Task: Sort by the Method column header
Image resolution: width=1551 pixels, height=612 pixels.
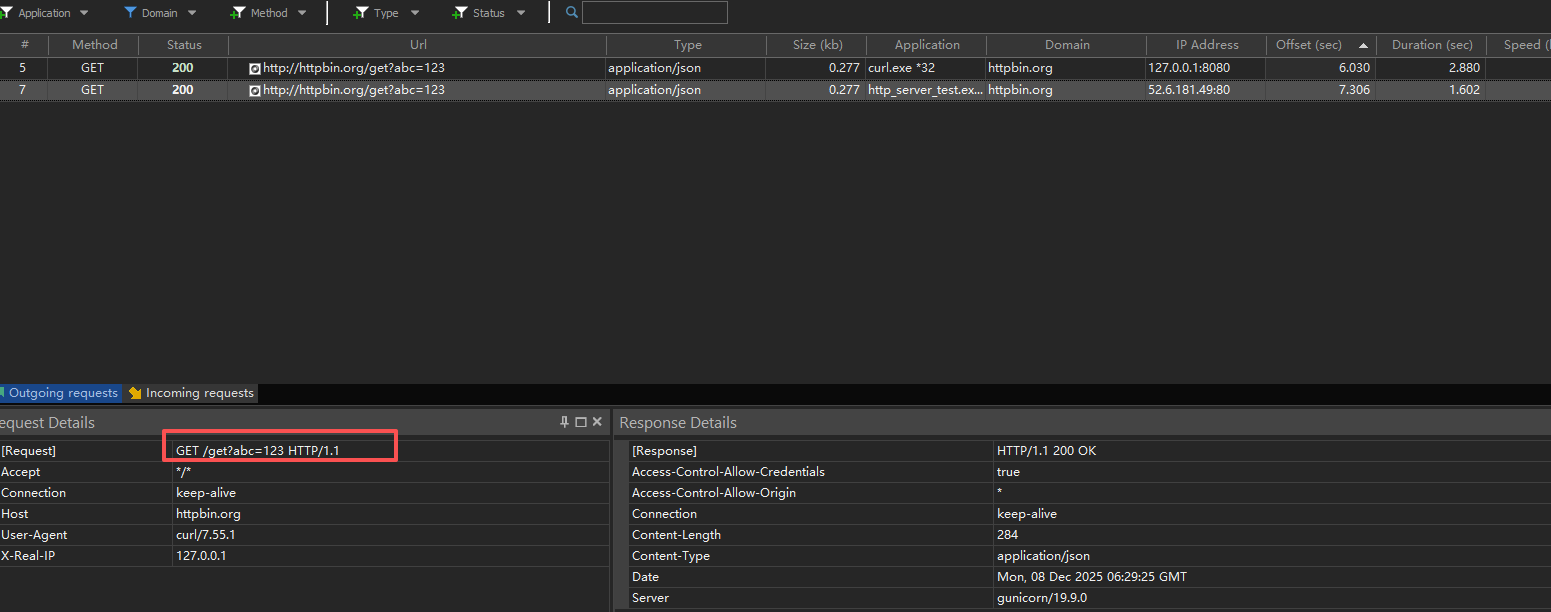Action: tap(94, 45)
